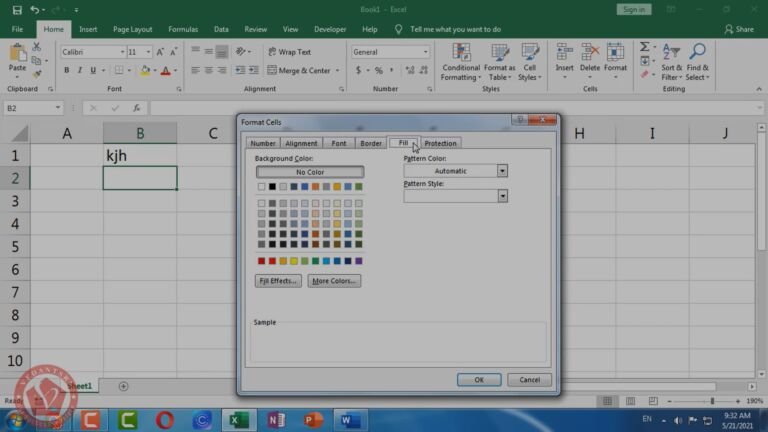
Task: Open Format as Table gallery
Action: (499, 62)
